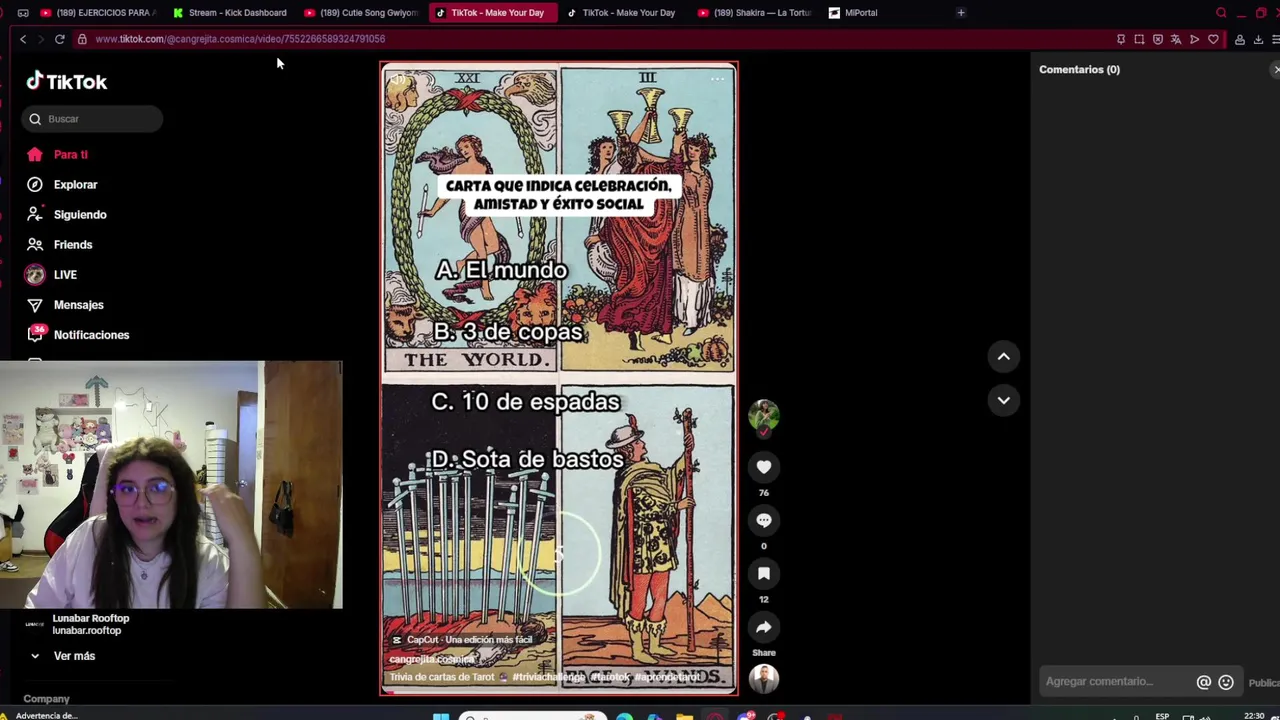Click the ad blocker shield icon
Viewport: 1280px width, 720px height.
[1158, 39]
